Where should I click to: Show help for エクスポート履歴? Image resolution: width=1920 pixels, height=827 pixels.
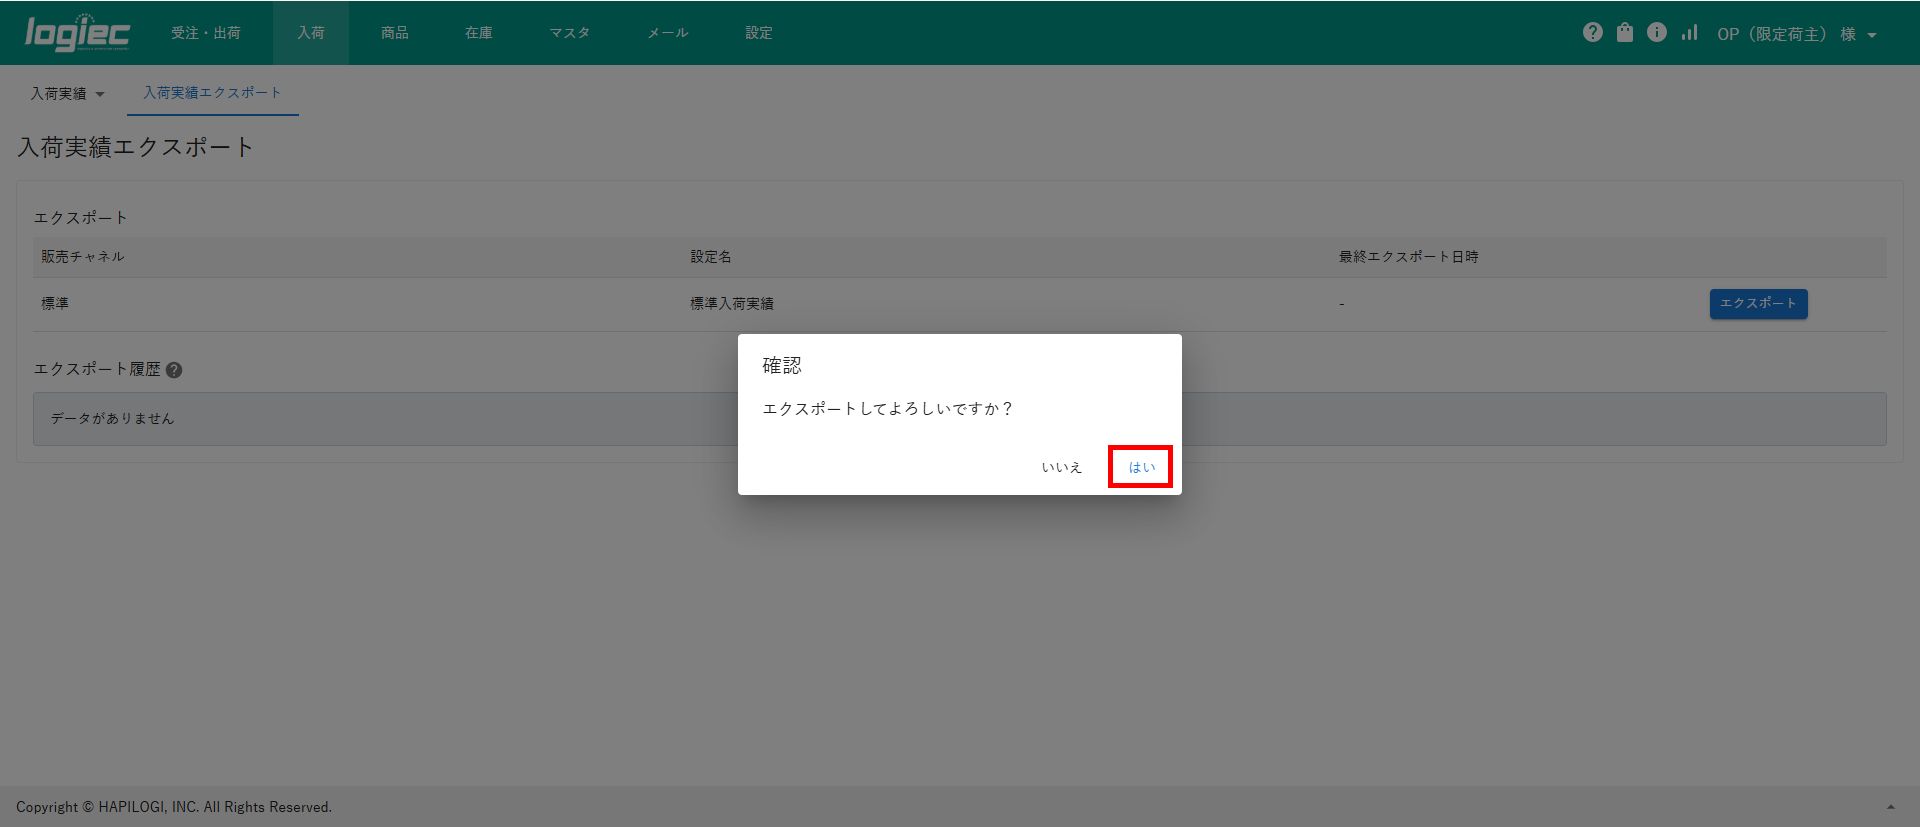174,370
